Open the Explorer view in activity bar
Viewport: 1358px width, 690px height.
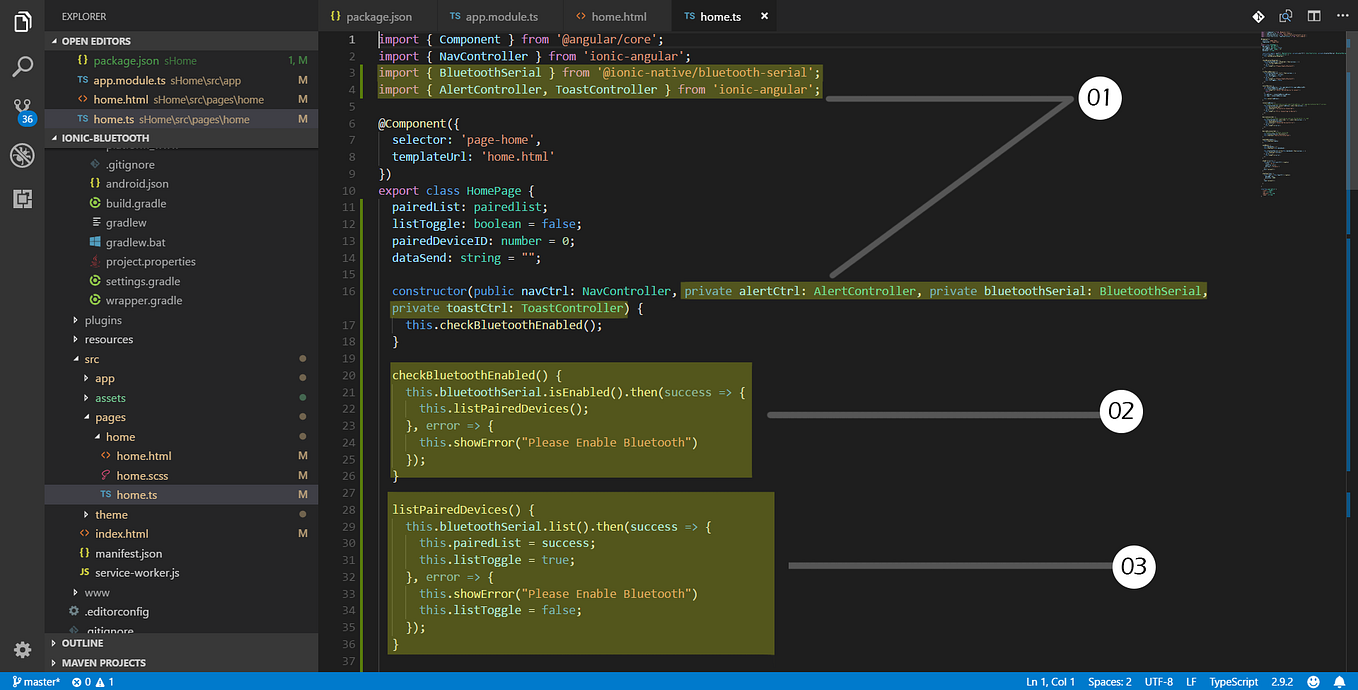coord(22,21)
